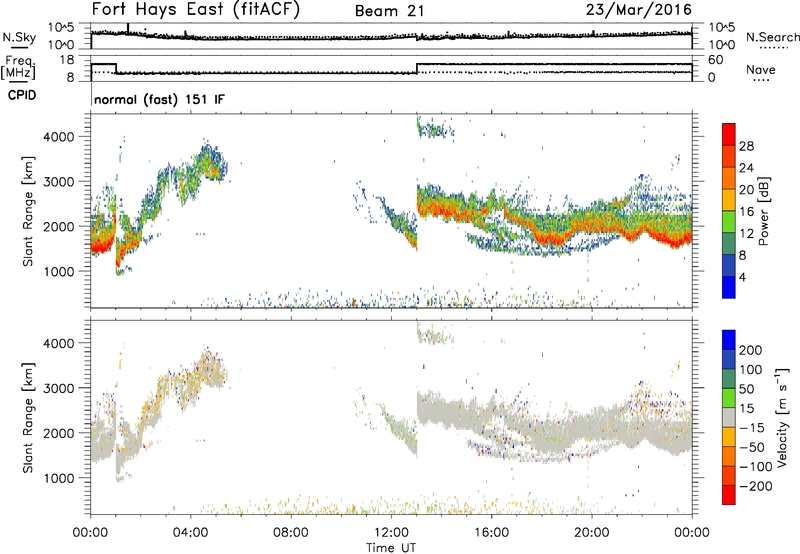
Task: Click the "16" tick label on the Power bar
Action: 746,212
